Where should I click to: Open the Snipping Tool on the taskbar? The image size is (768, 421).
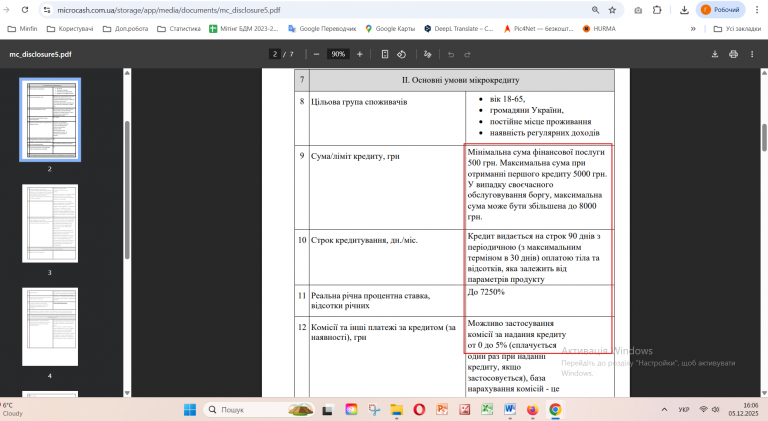[x=375, y=410]
